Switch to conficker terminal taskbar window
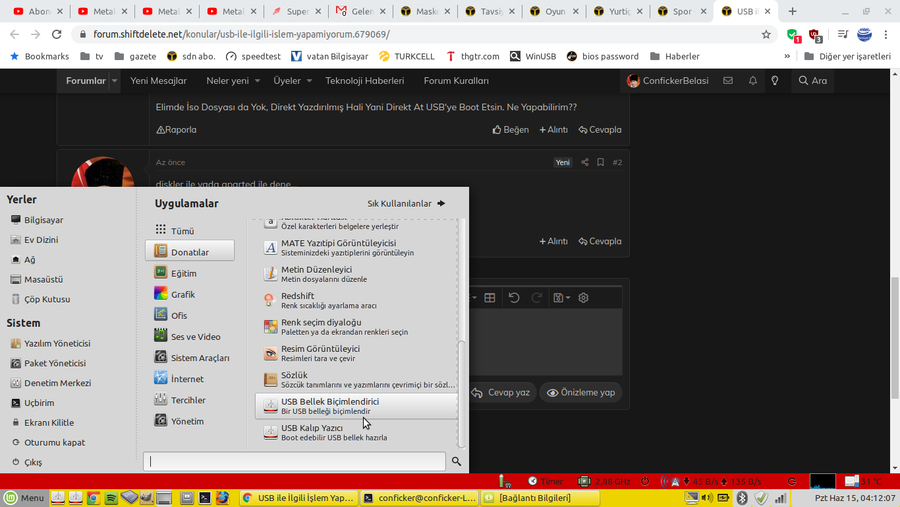Screen dimensions: 900x507 [420, 498]
